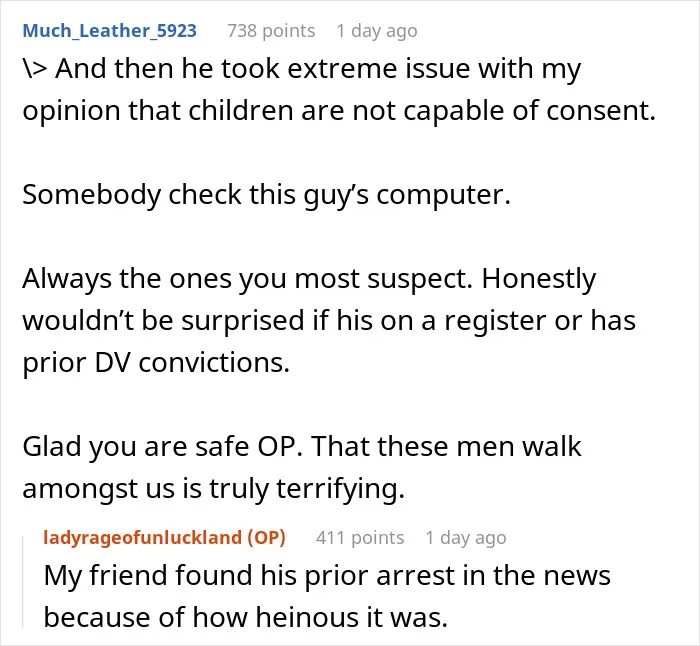This screenshot has height=646, width=700.
Task: Click the My friend found his prior arrest line
Action: click(327, 575)
